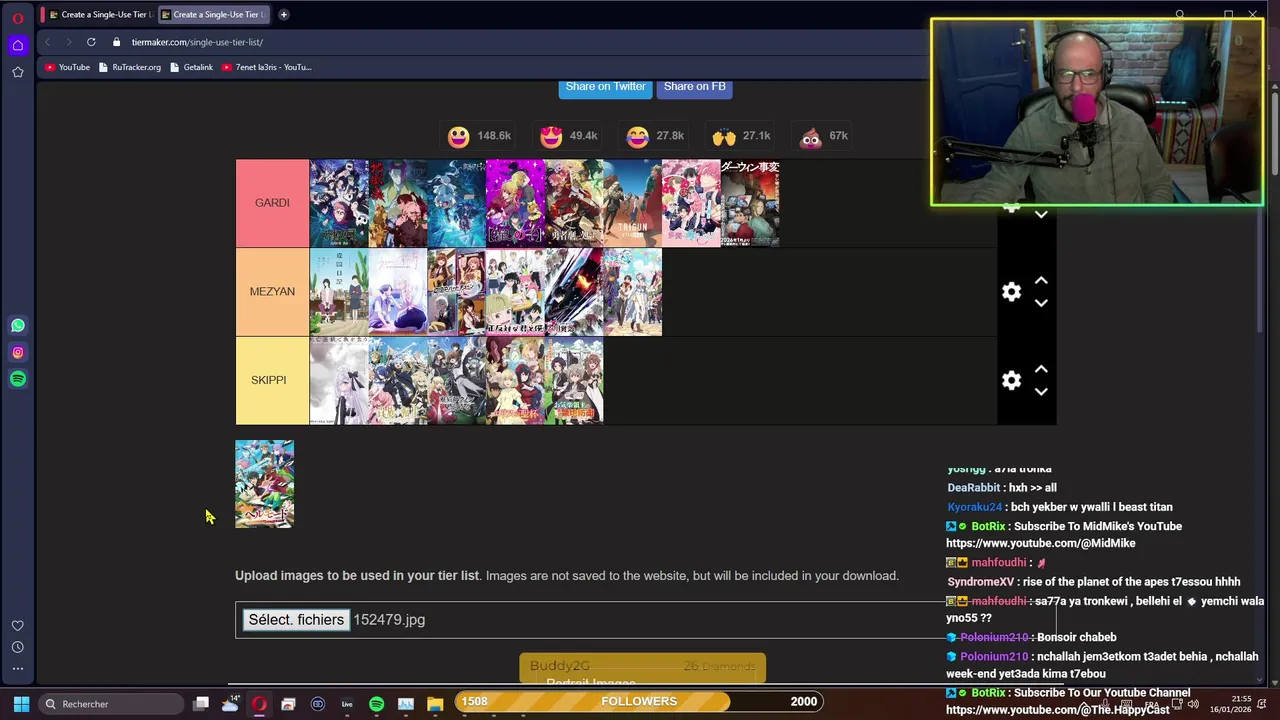Open the youtube.com/@The.HappyCast chat link
Image resolution: width=1280 pixels, height=720 pixels.
[x=1057, y=710]
